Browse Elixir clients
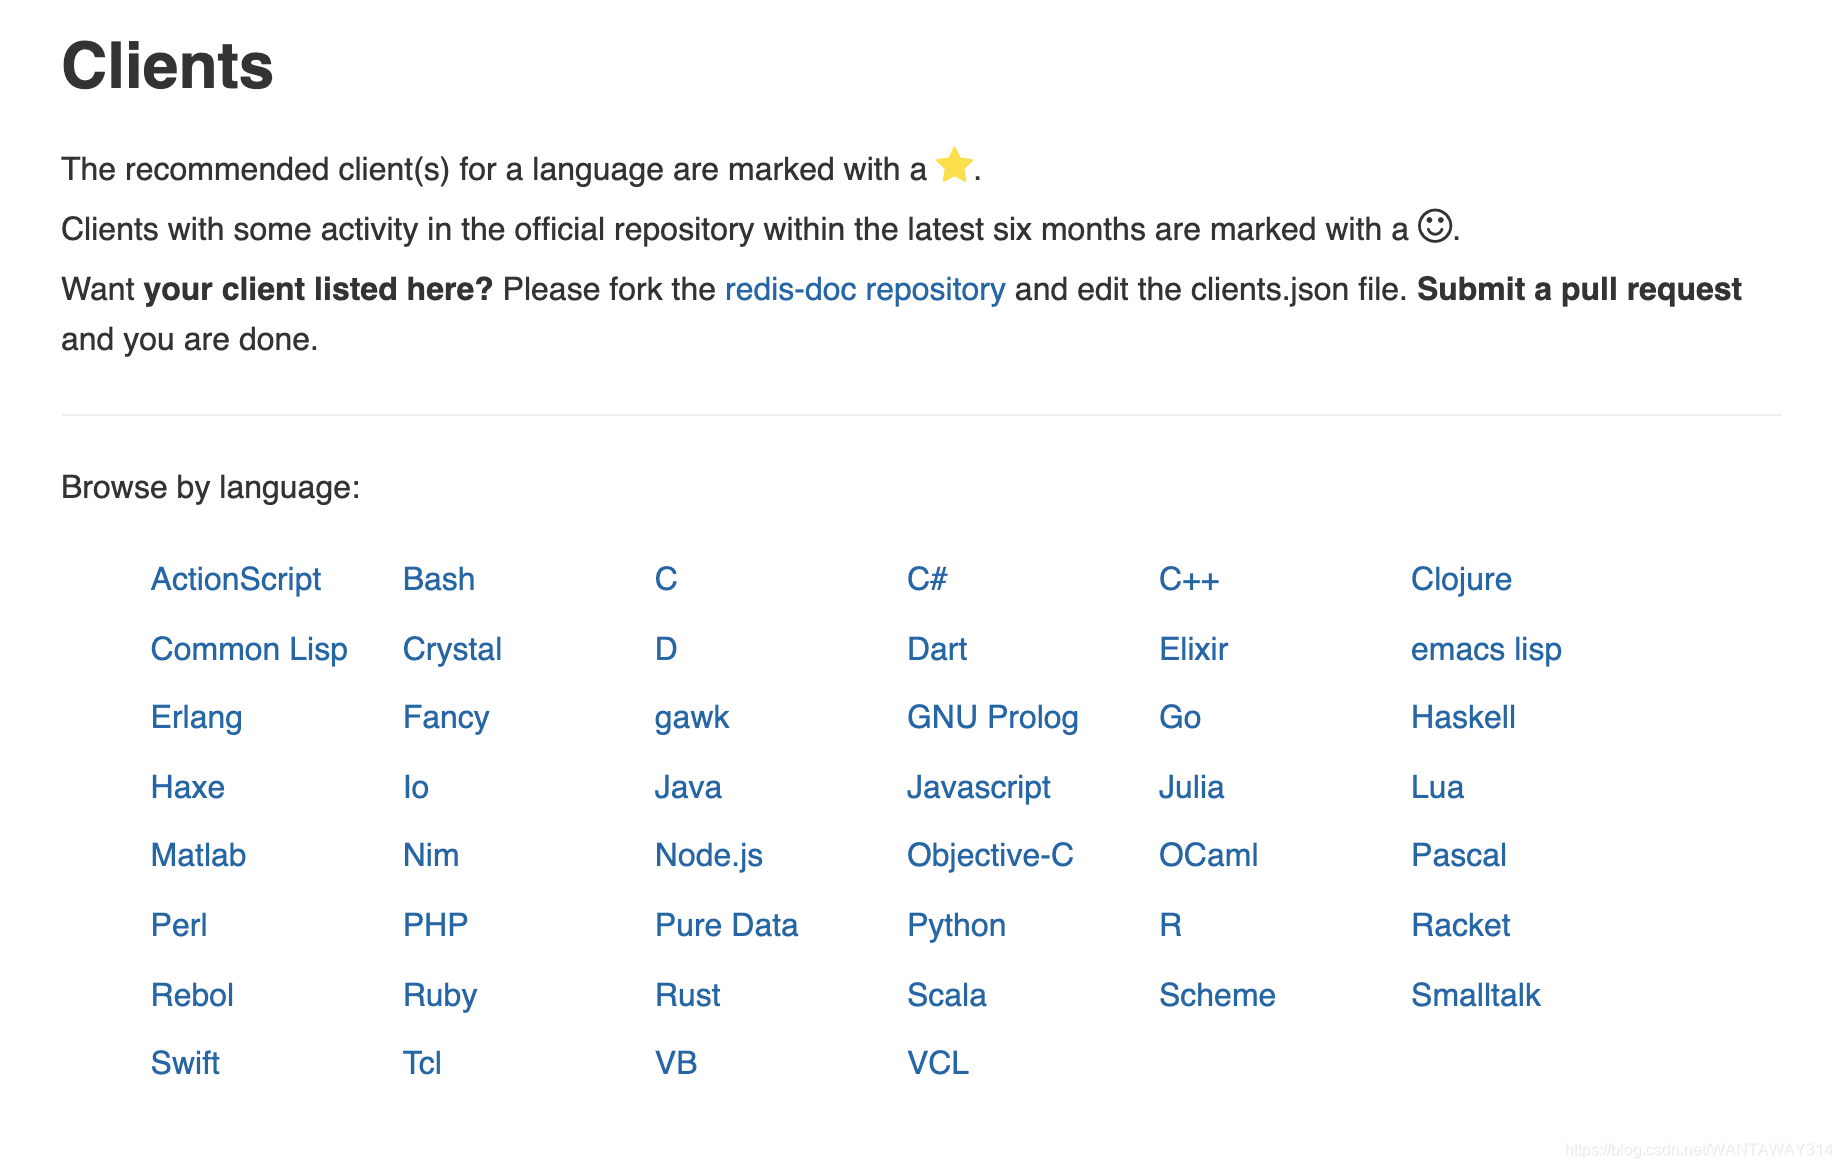 pyautogui.click(x=1193, y=649)
